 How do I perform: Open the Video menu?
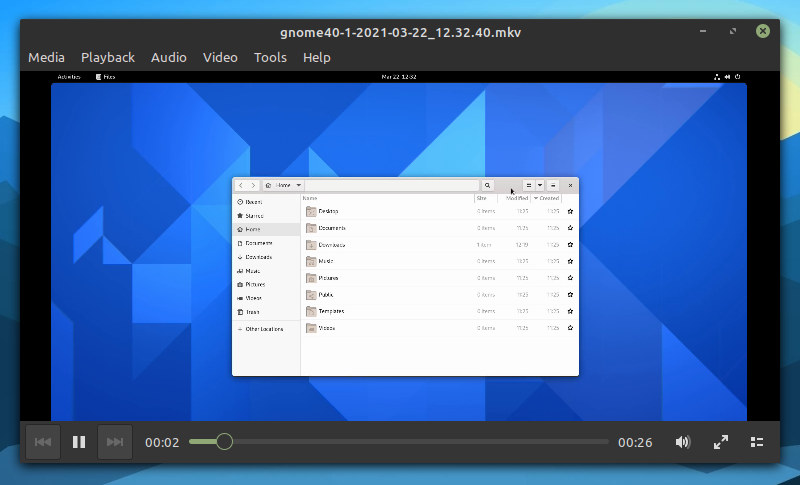point(220,57)
